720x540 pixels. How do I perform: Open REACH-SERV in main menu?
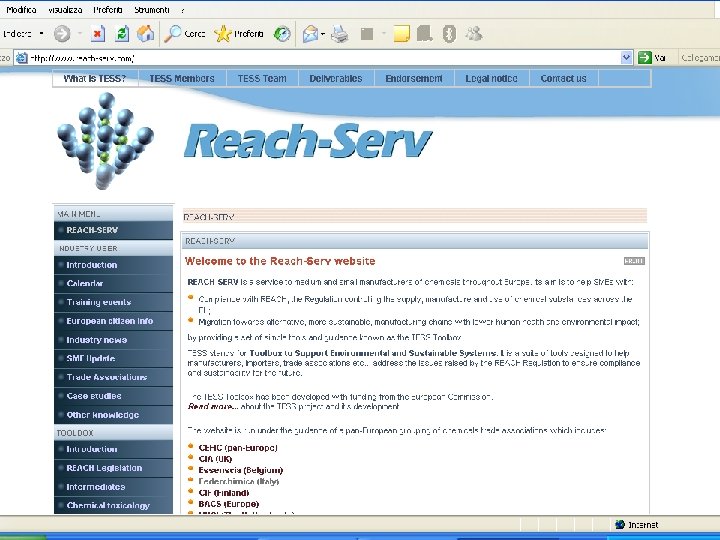113,230
